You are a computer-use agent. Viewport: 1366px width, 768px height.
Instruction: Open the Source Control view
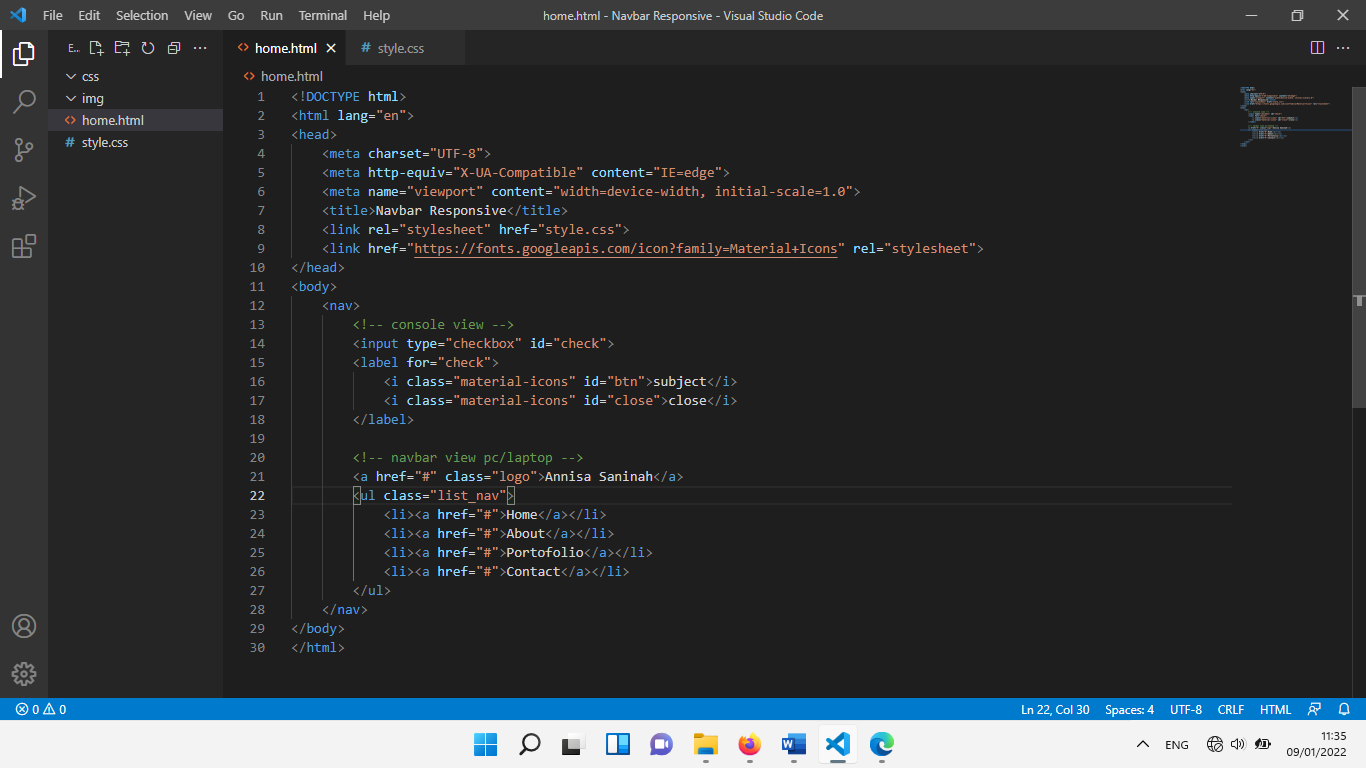[24, 150]
